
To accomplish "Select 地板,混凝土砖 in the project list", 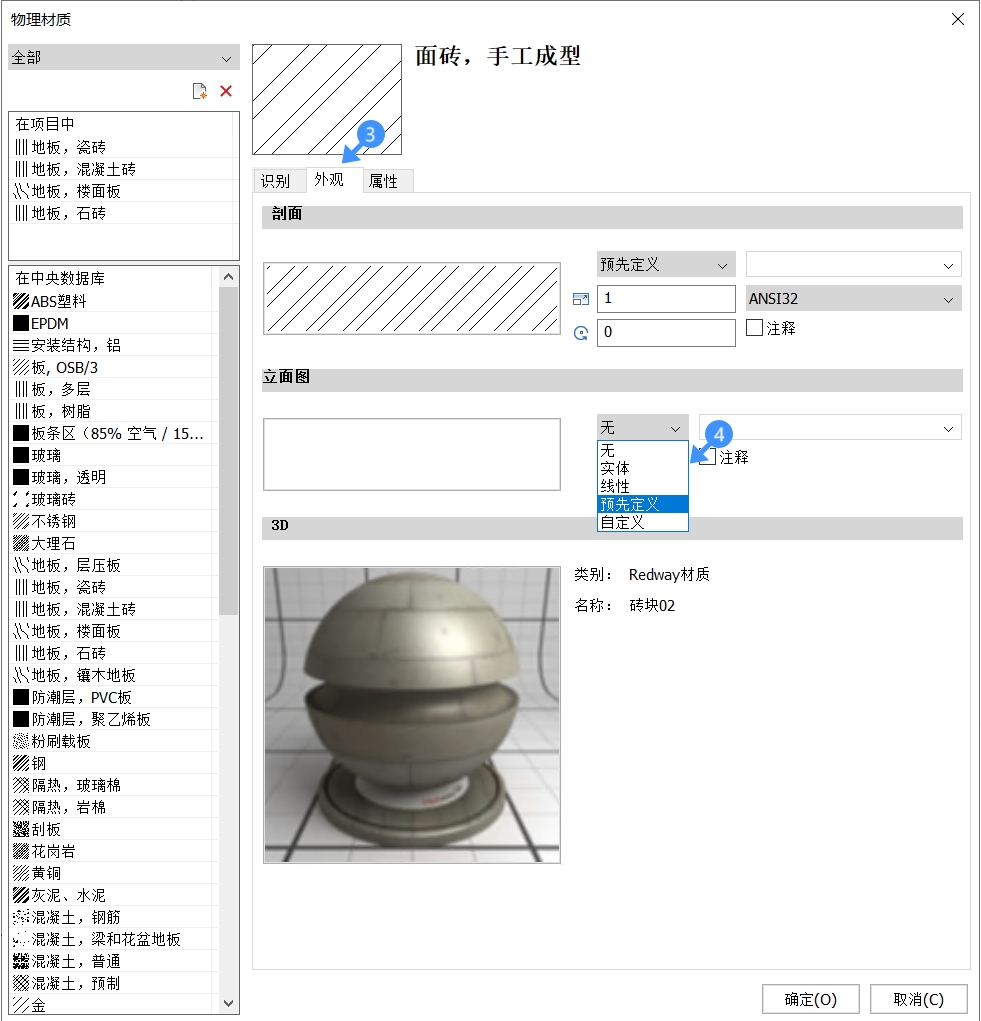I will pos(122,169).
